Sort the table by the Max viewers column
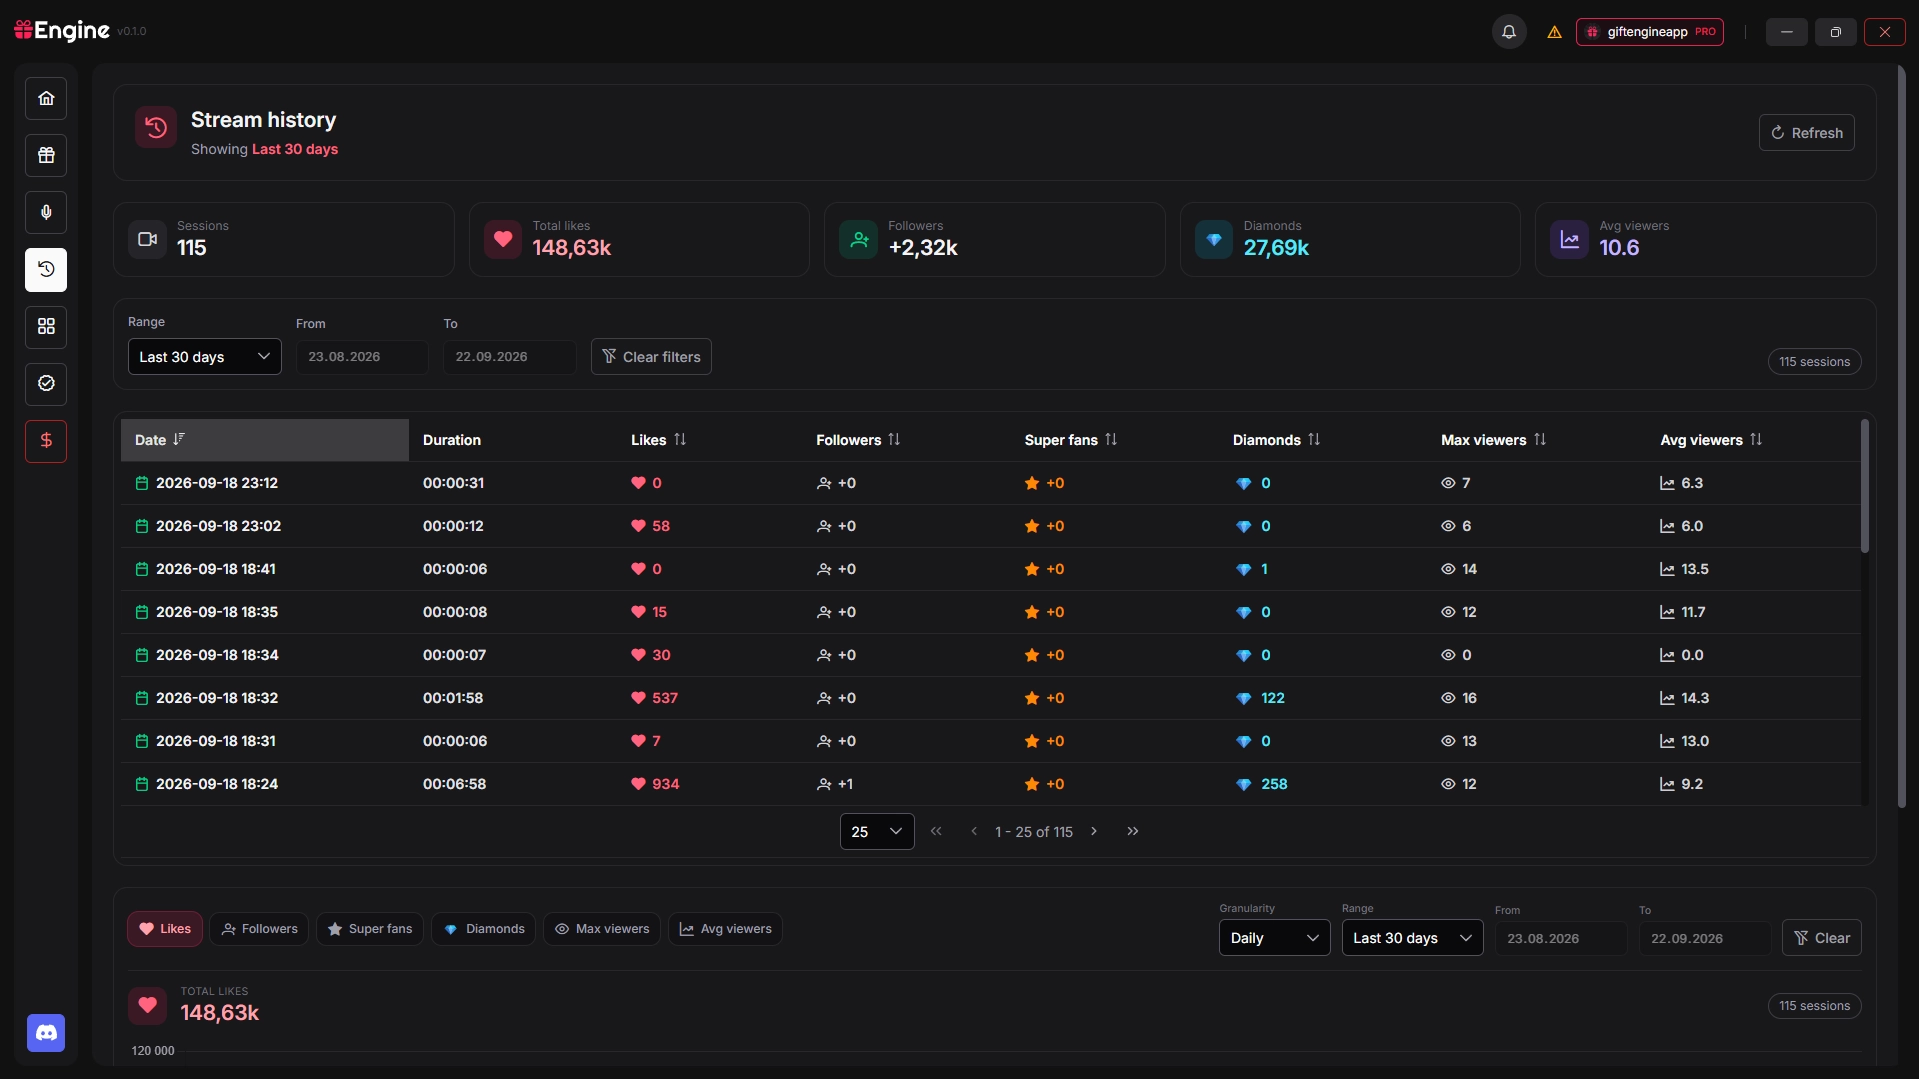1919x1079 pixels. click(1493, 440)
